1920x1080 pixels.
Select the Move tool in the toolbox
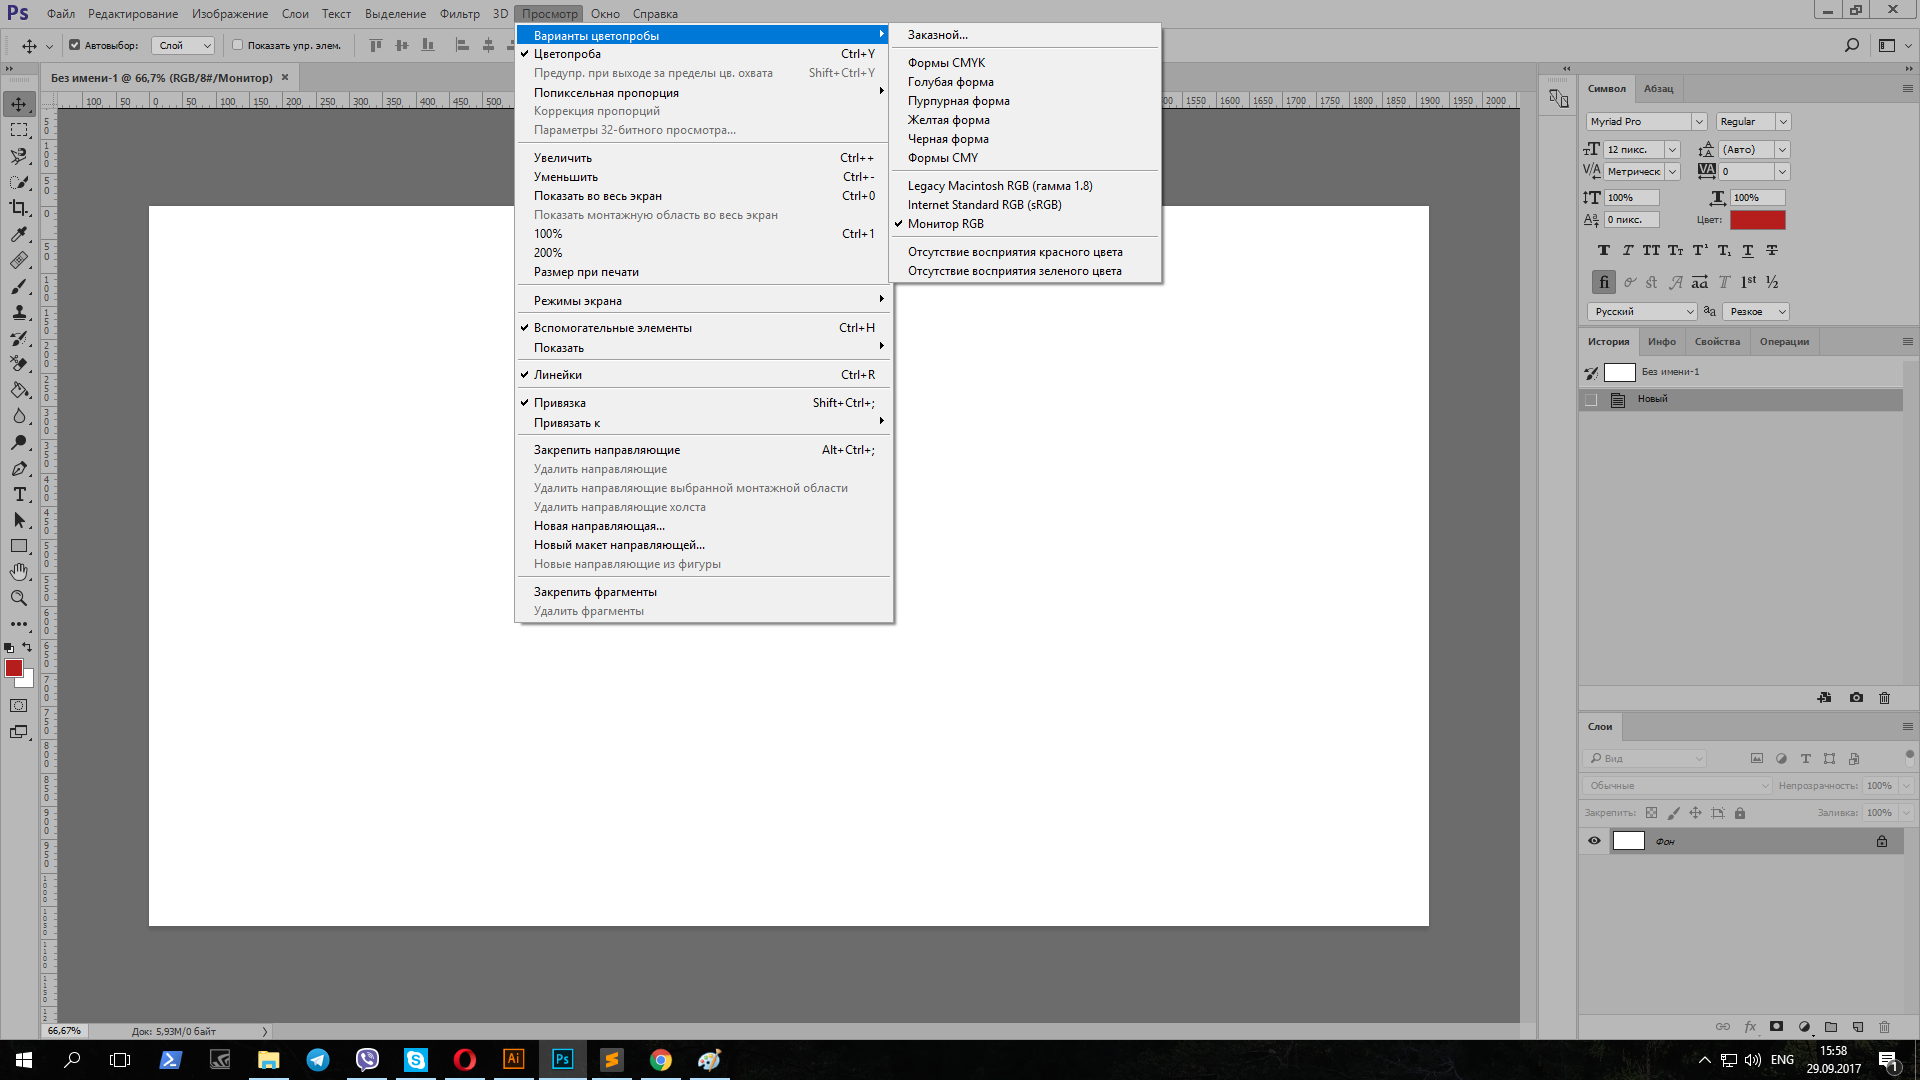click(19, 104)
